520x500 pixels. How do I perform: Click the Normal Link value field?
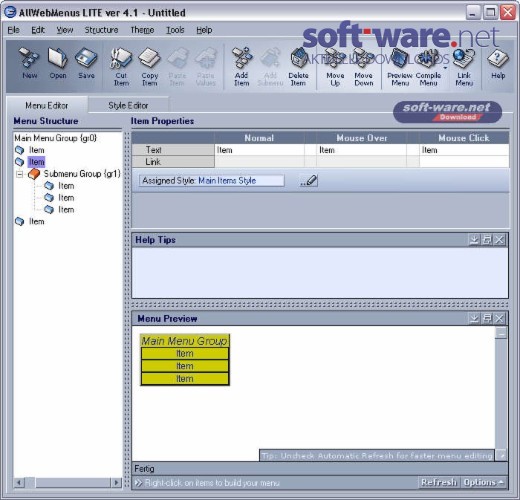pos(259,162)
